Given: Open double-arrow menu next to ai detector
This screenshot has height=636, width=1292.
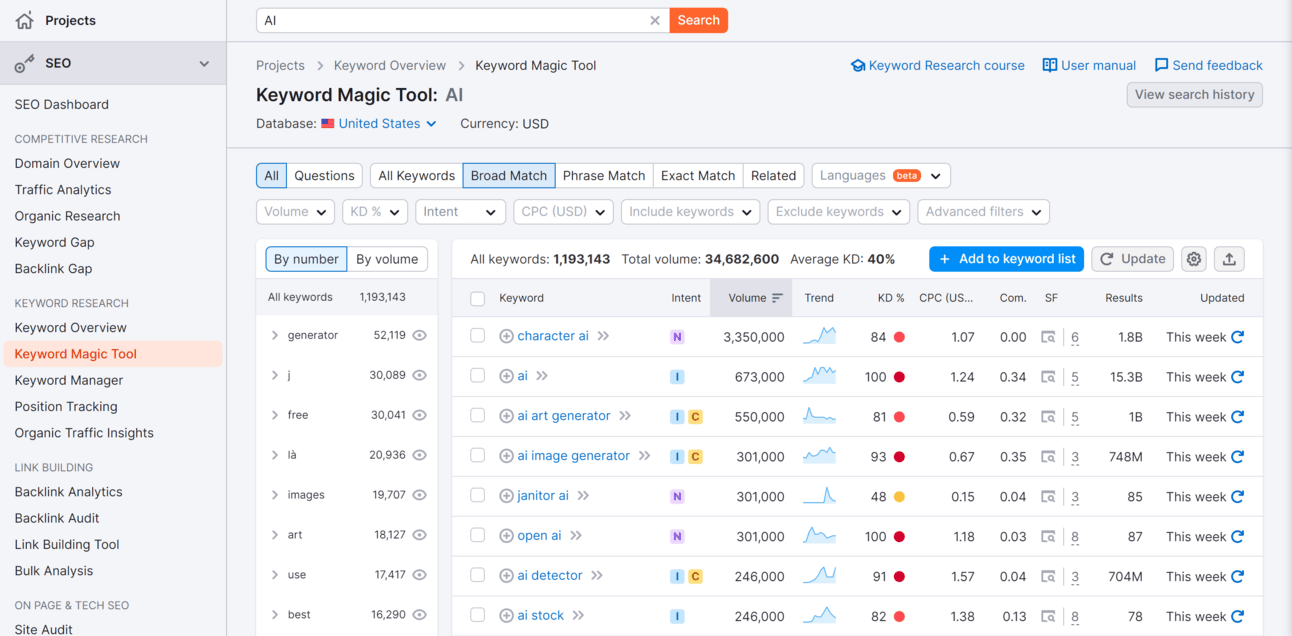Looking at the screenshot, I should 597,576.
